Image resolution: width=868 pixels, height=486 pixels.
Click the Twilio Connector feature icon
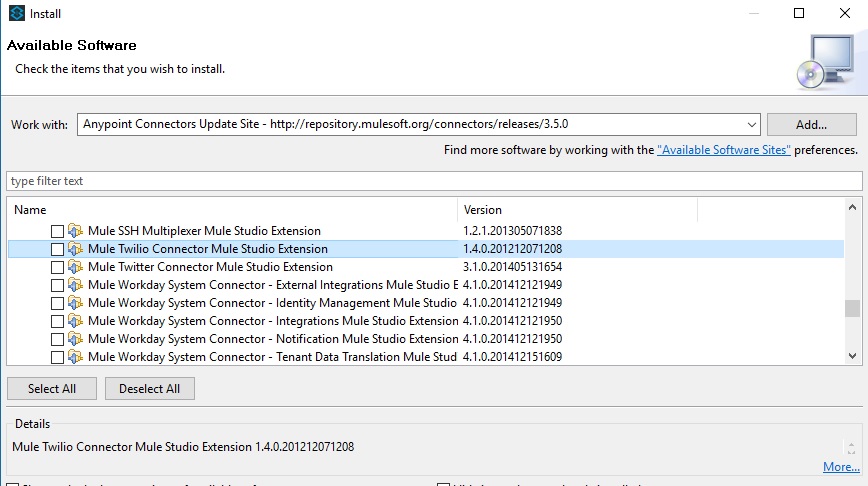75,249
